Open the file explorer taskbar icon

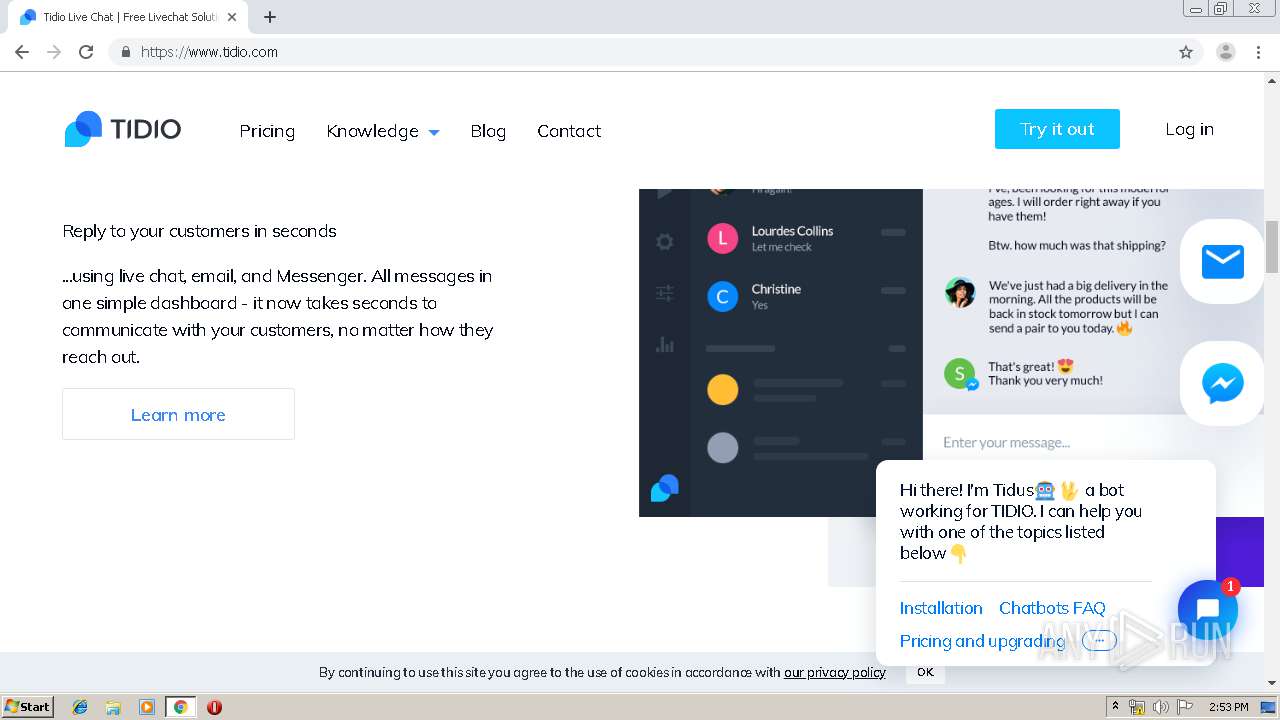[113, 707]
